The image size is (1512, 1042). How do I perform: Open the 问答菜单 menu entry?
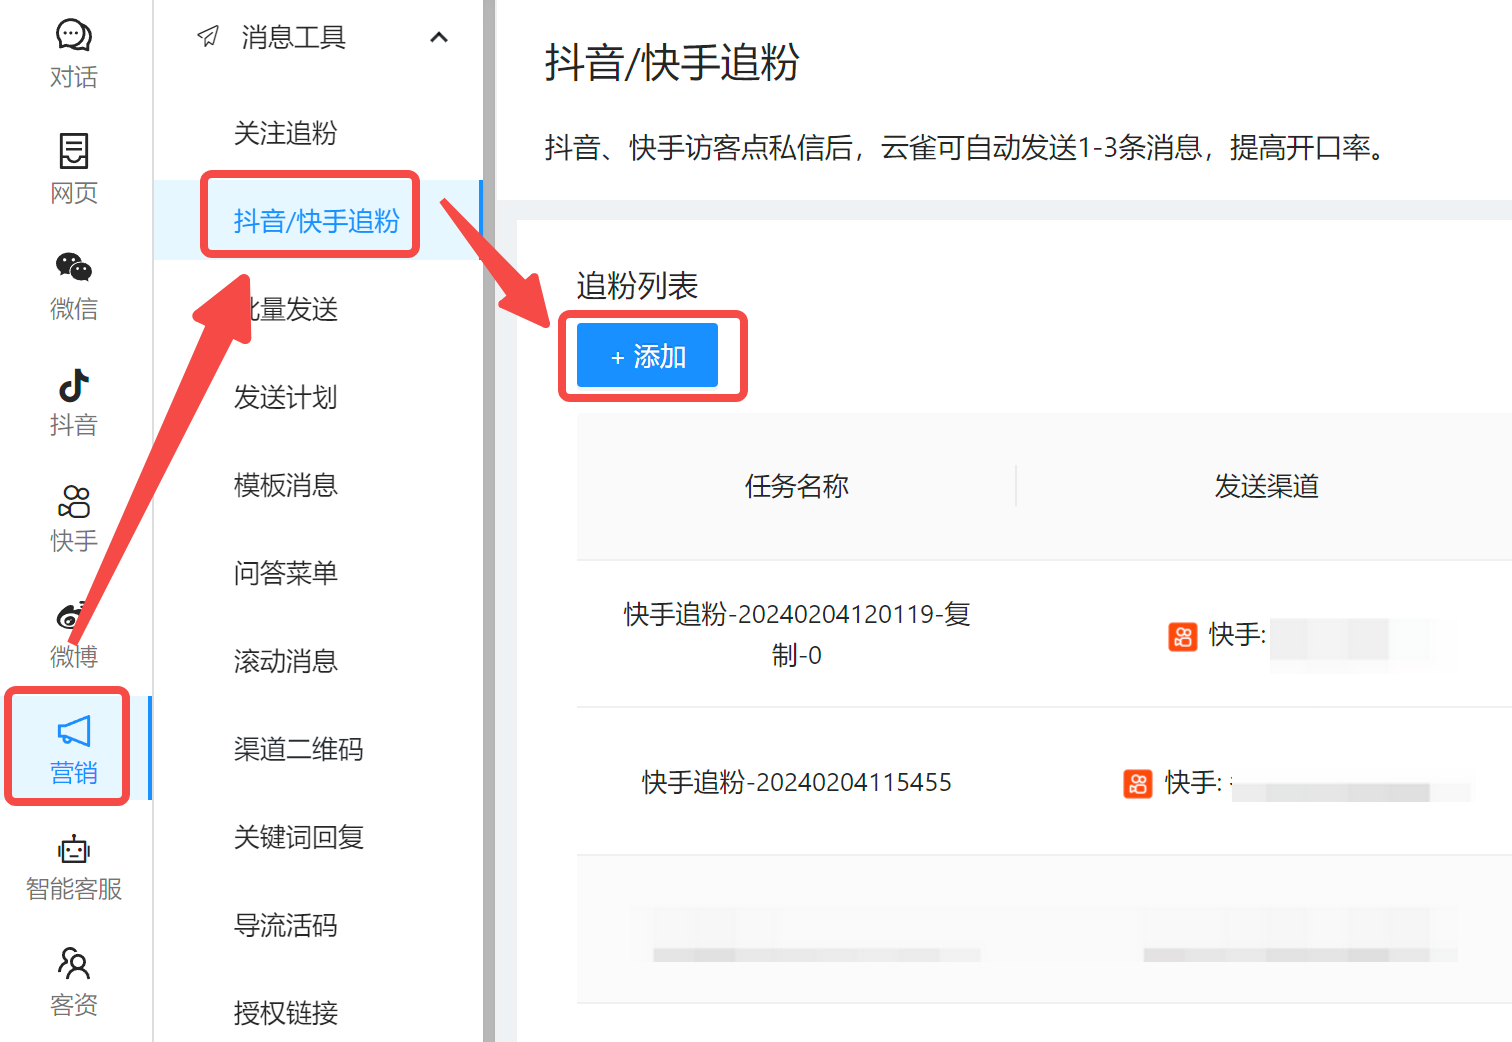tap(285, 573)
